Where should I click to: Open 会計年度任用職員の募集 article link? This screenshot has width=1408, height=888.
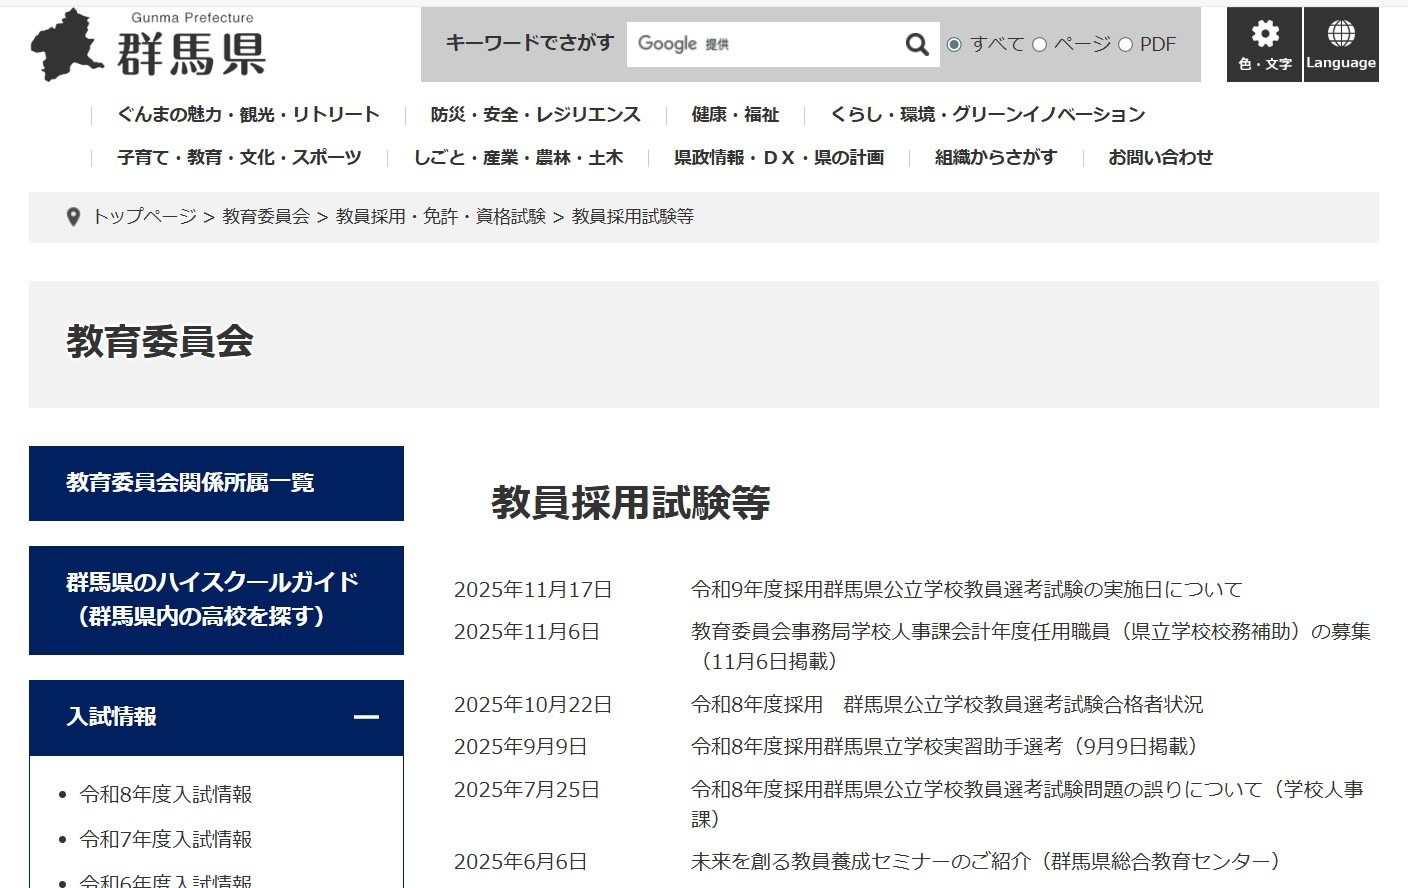(x=1031, y=646)
